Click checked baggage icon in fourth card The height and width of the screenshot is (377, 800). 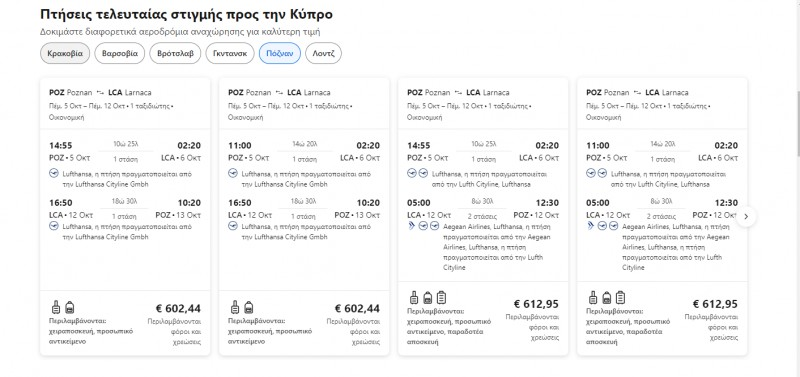pos(620,297)
